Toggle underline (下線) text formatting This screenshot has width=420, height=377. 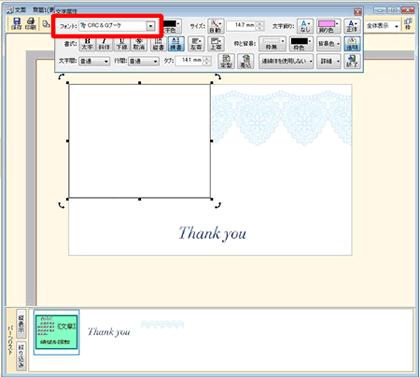tap(122, 44)
